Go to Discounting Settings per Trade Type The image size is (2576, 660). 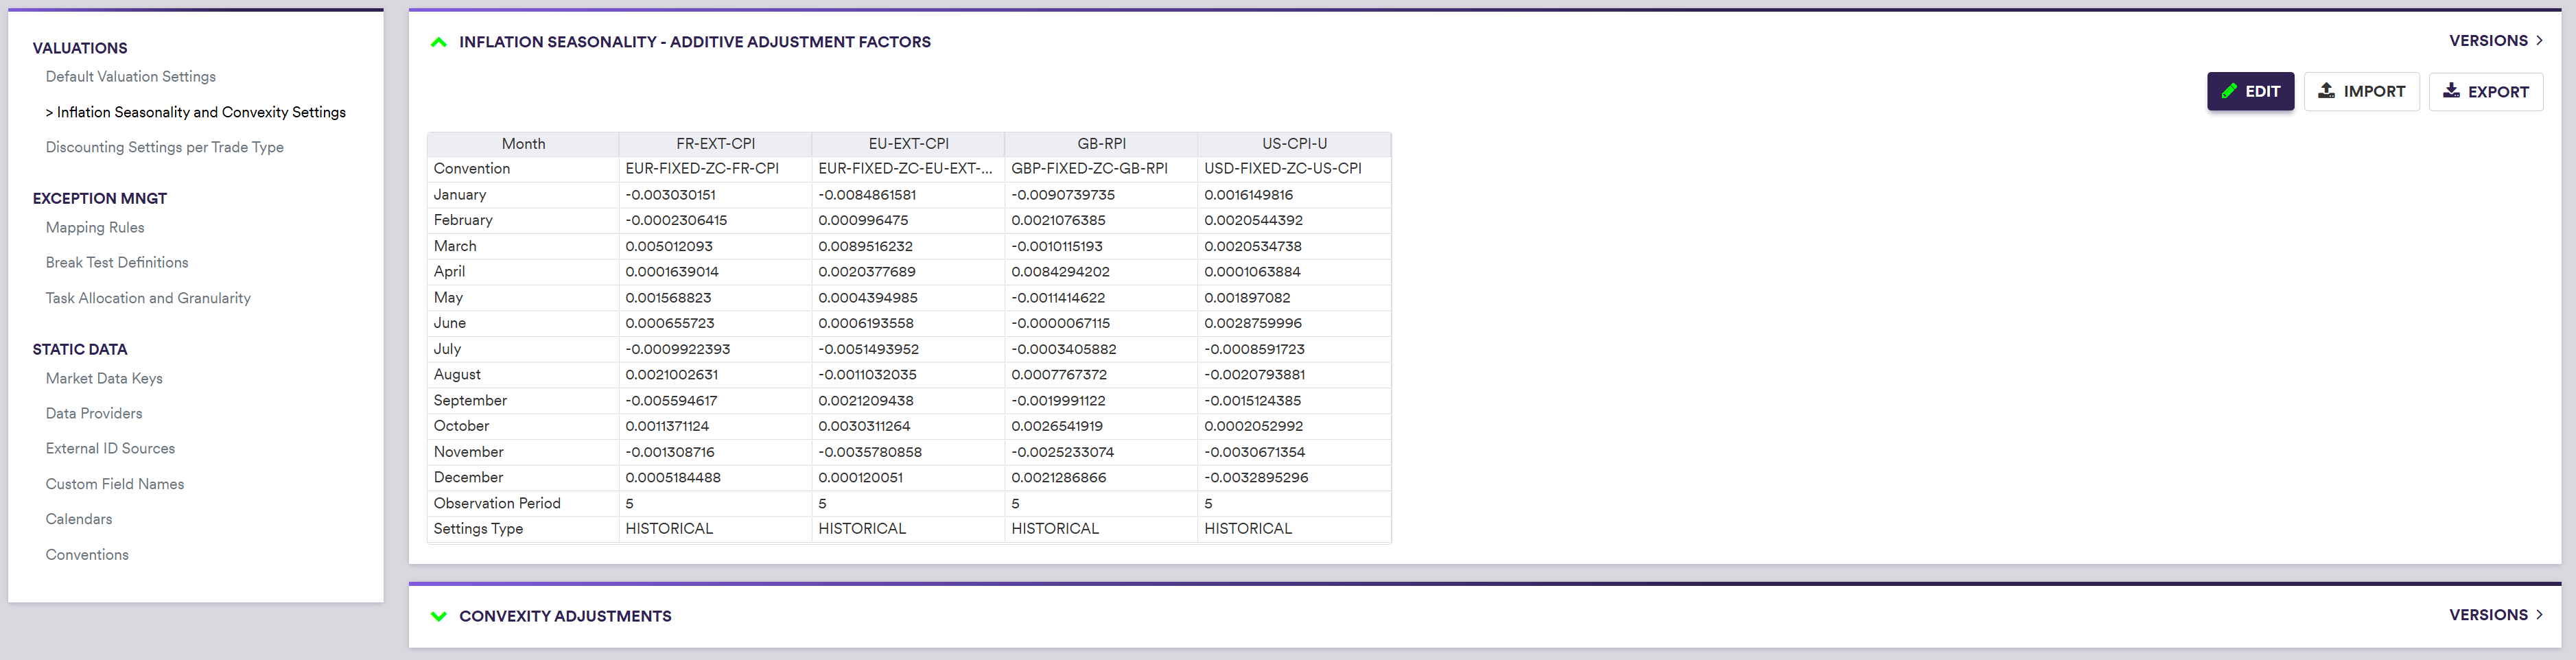coord(164,147)
